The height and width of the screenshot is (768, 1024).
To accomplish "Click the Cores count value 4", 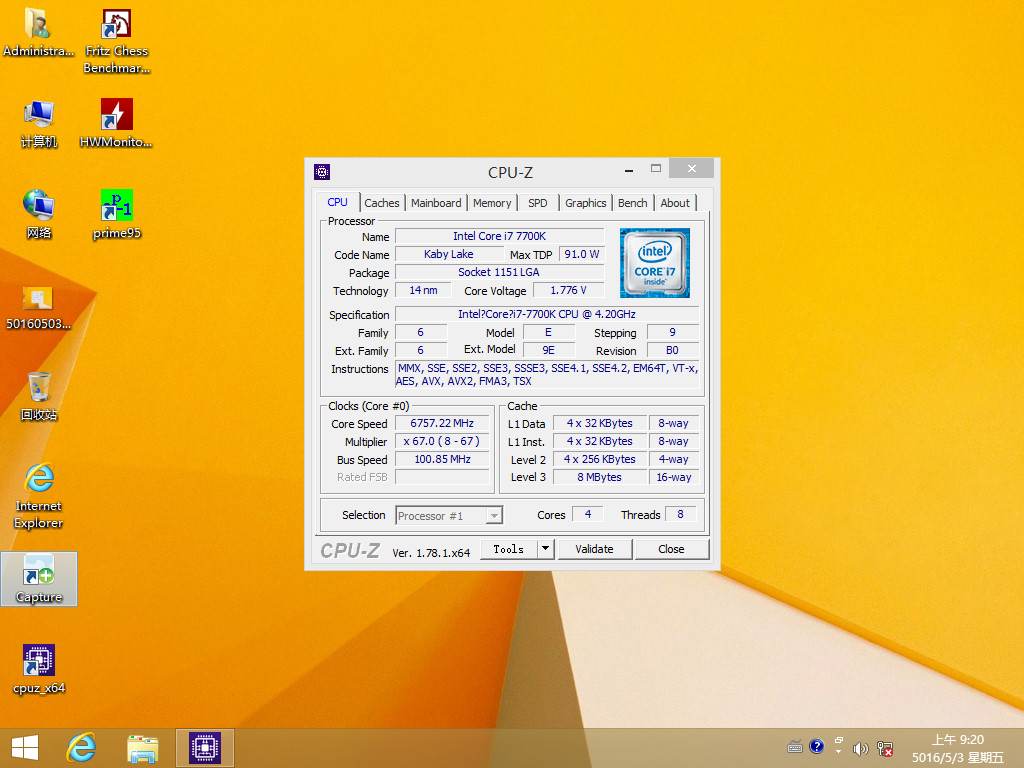I will pyautogui.click(x=588, y=515).
